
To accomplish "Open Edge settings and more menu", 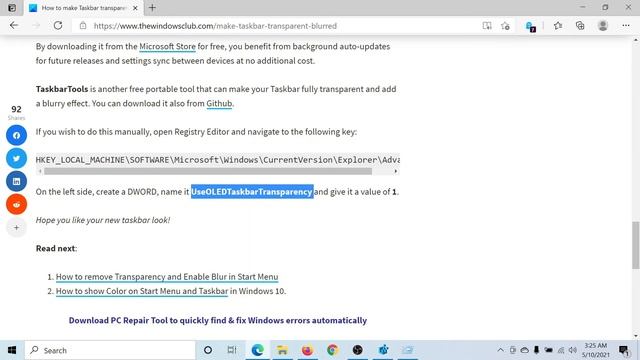I will (x=626, y=26).
